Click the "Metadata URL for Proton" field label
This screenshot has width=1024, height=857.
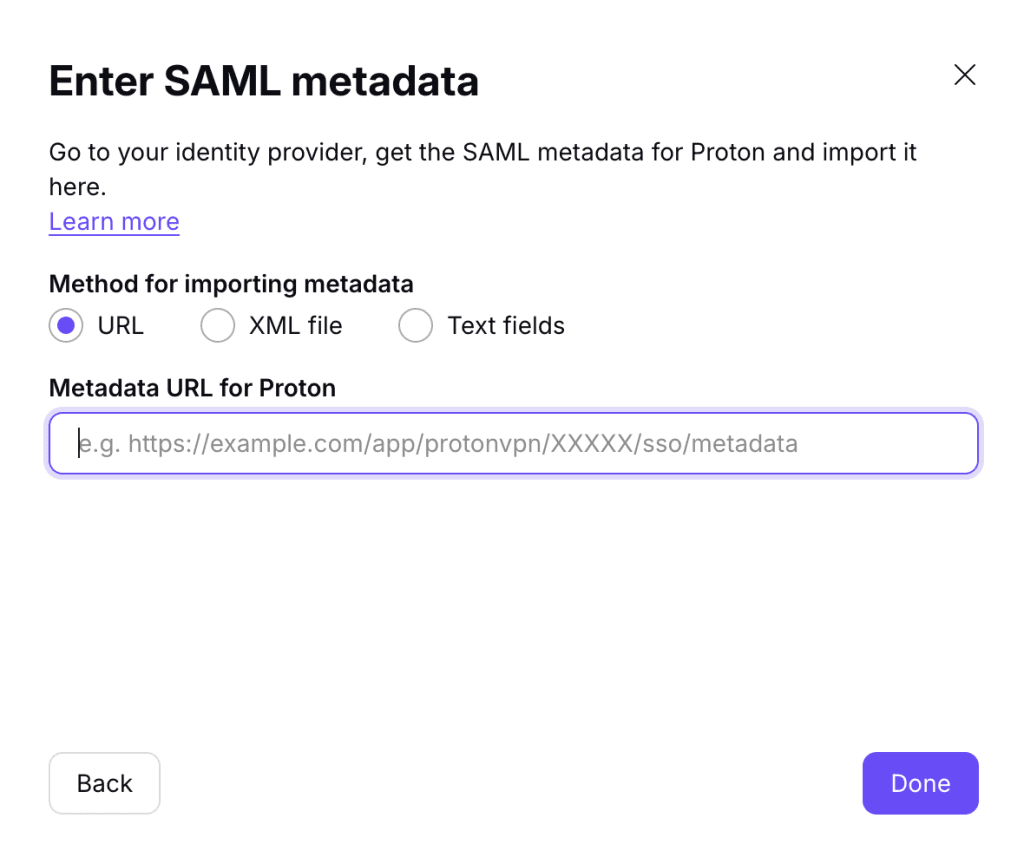pos(192,388)
